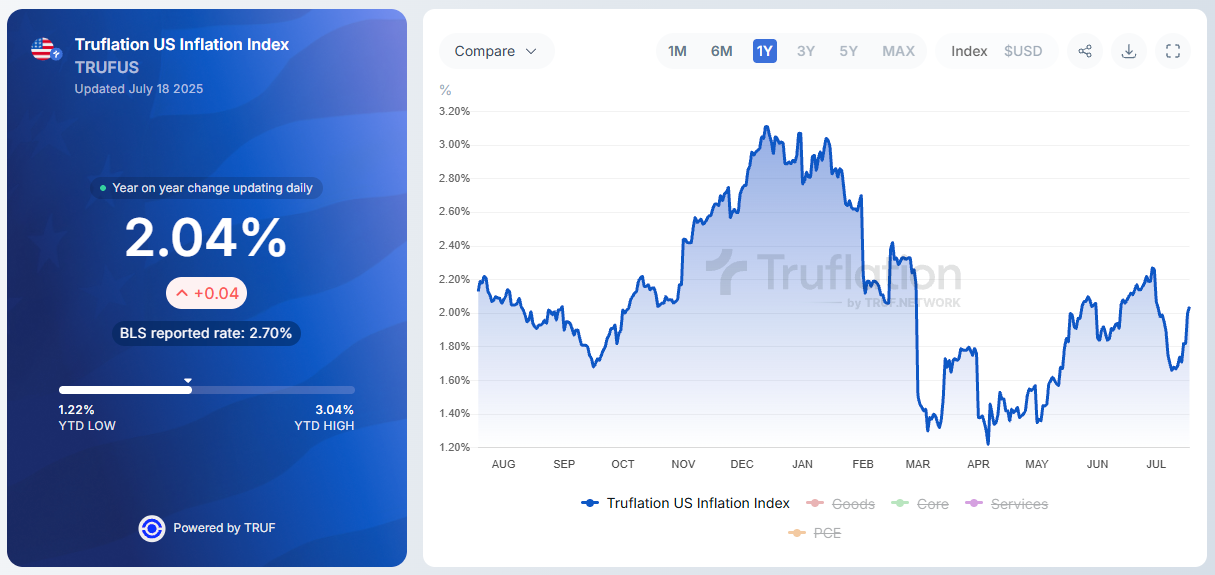Click the share icon button

1085,51
